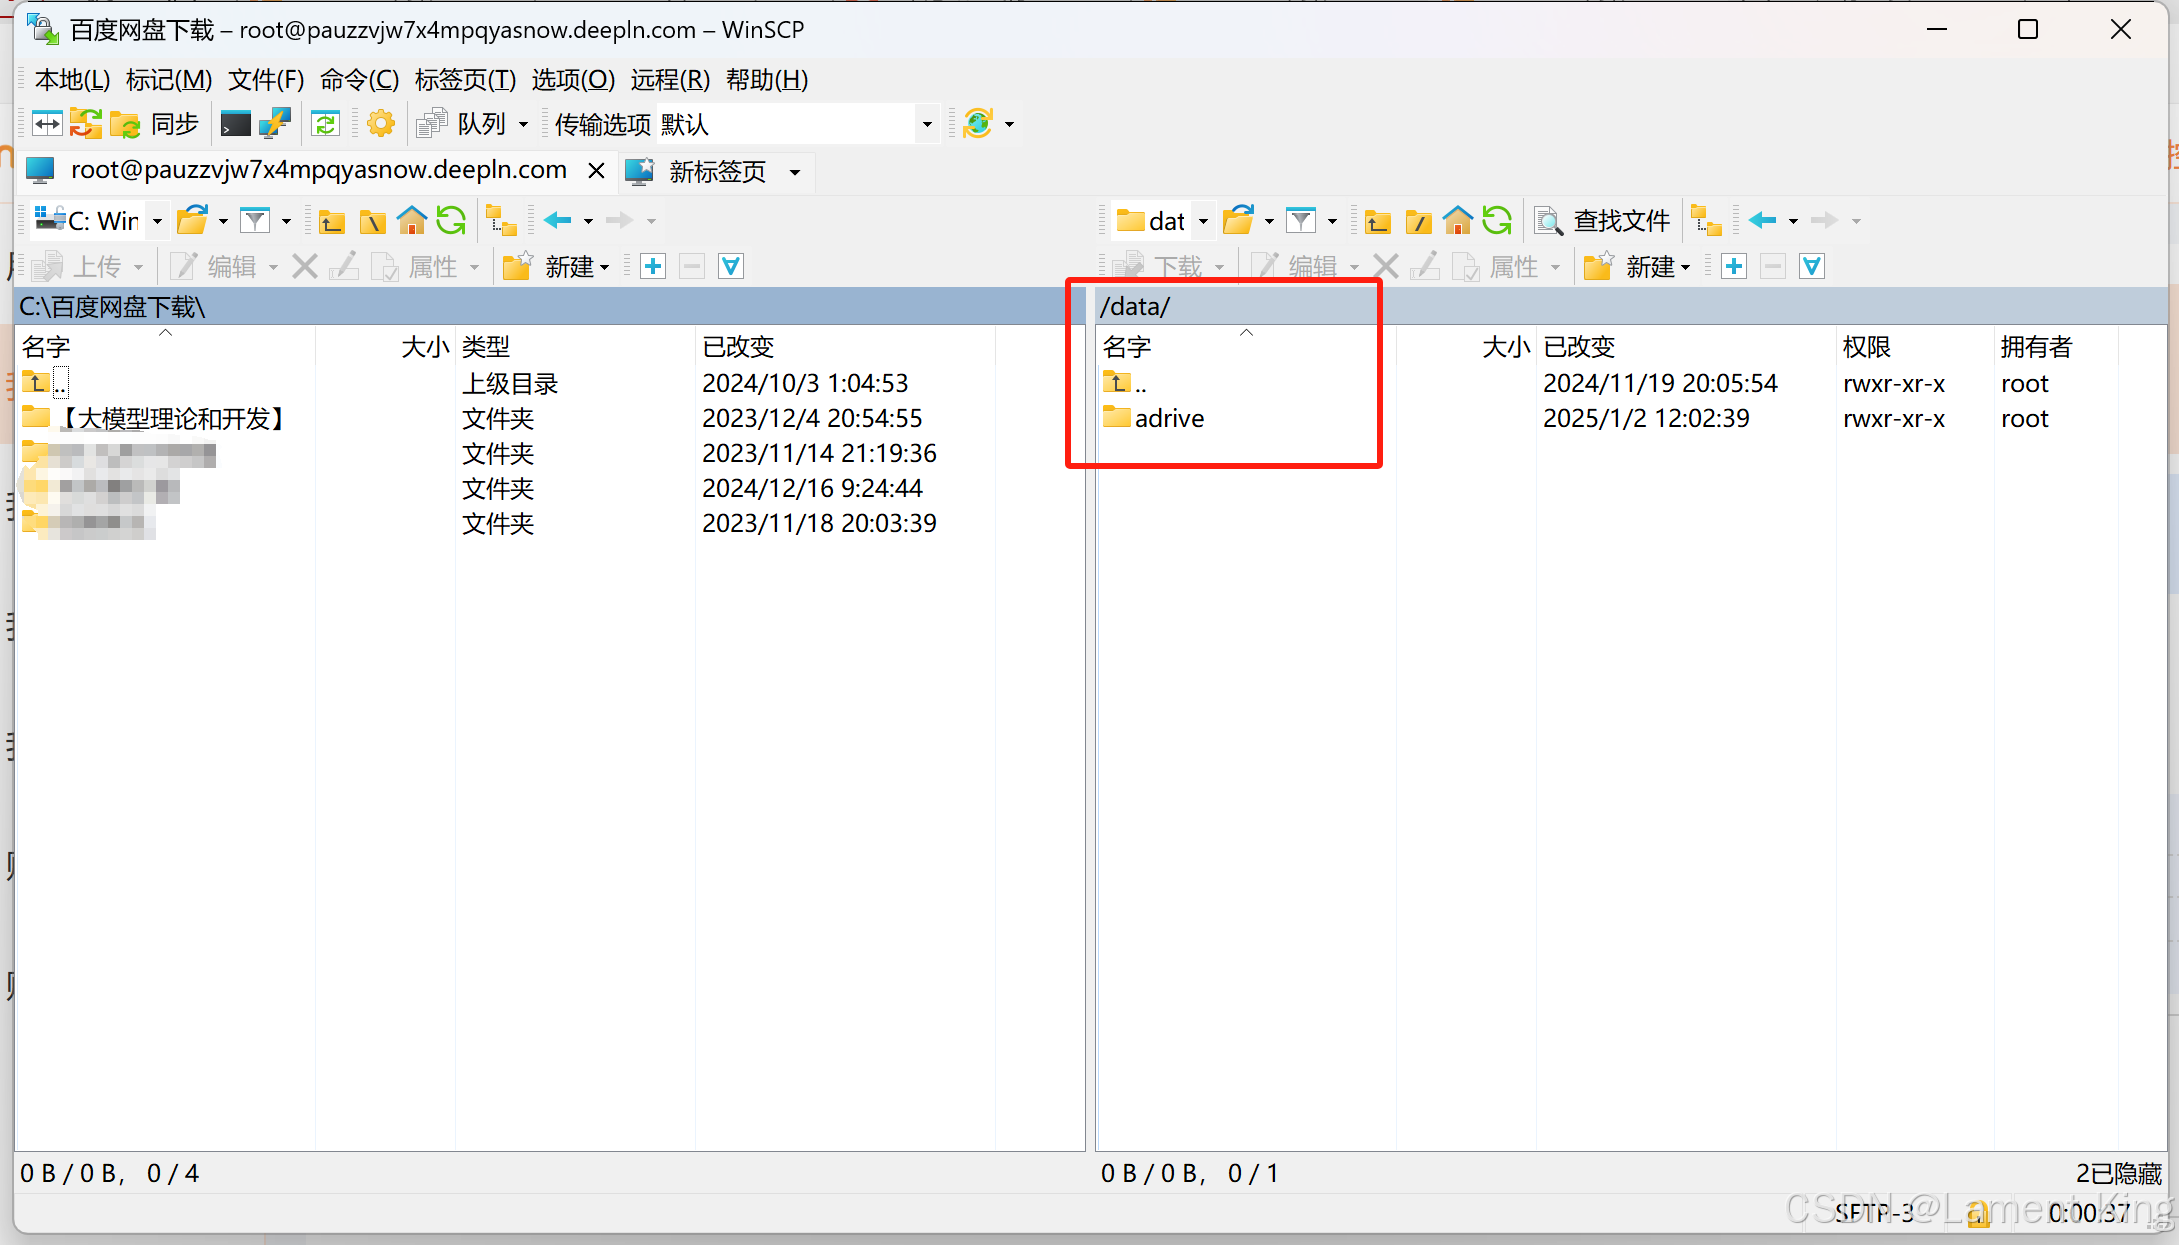Toggle the remote directory tree icon
The height and width of the screenshot is (1245, 2179).
click(x=1706, y=221)
